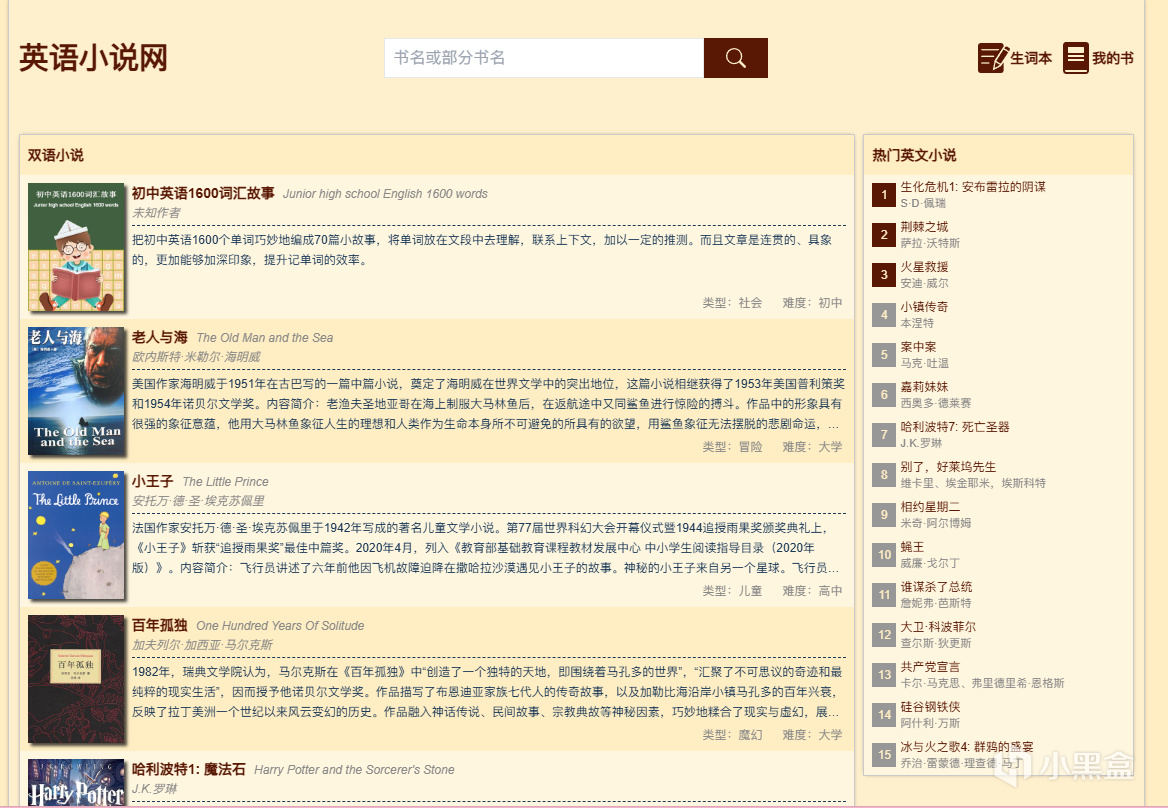Select rank 11 谁谋杀了总统
The height and width of the screenshot is (808, 1168).
point(936,587)
